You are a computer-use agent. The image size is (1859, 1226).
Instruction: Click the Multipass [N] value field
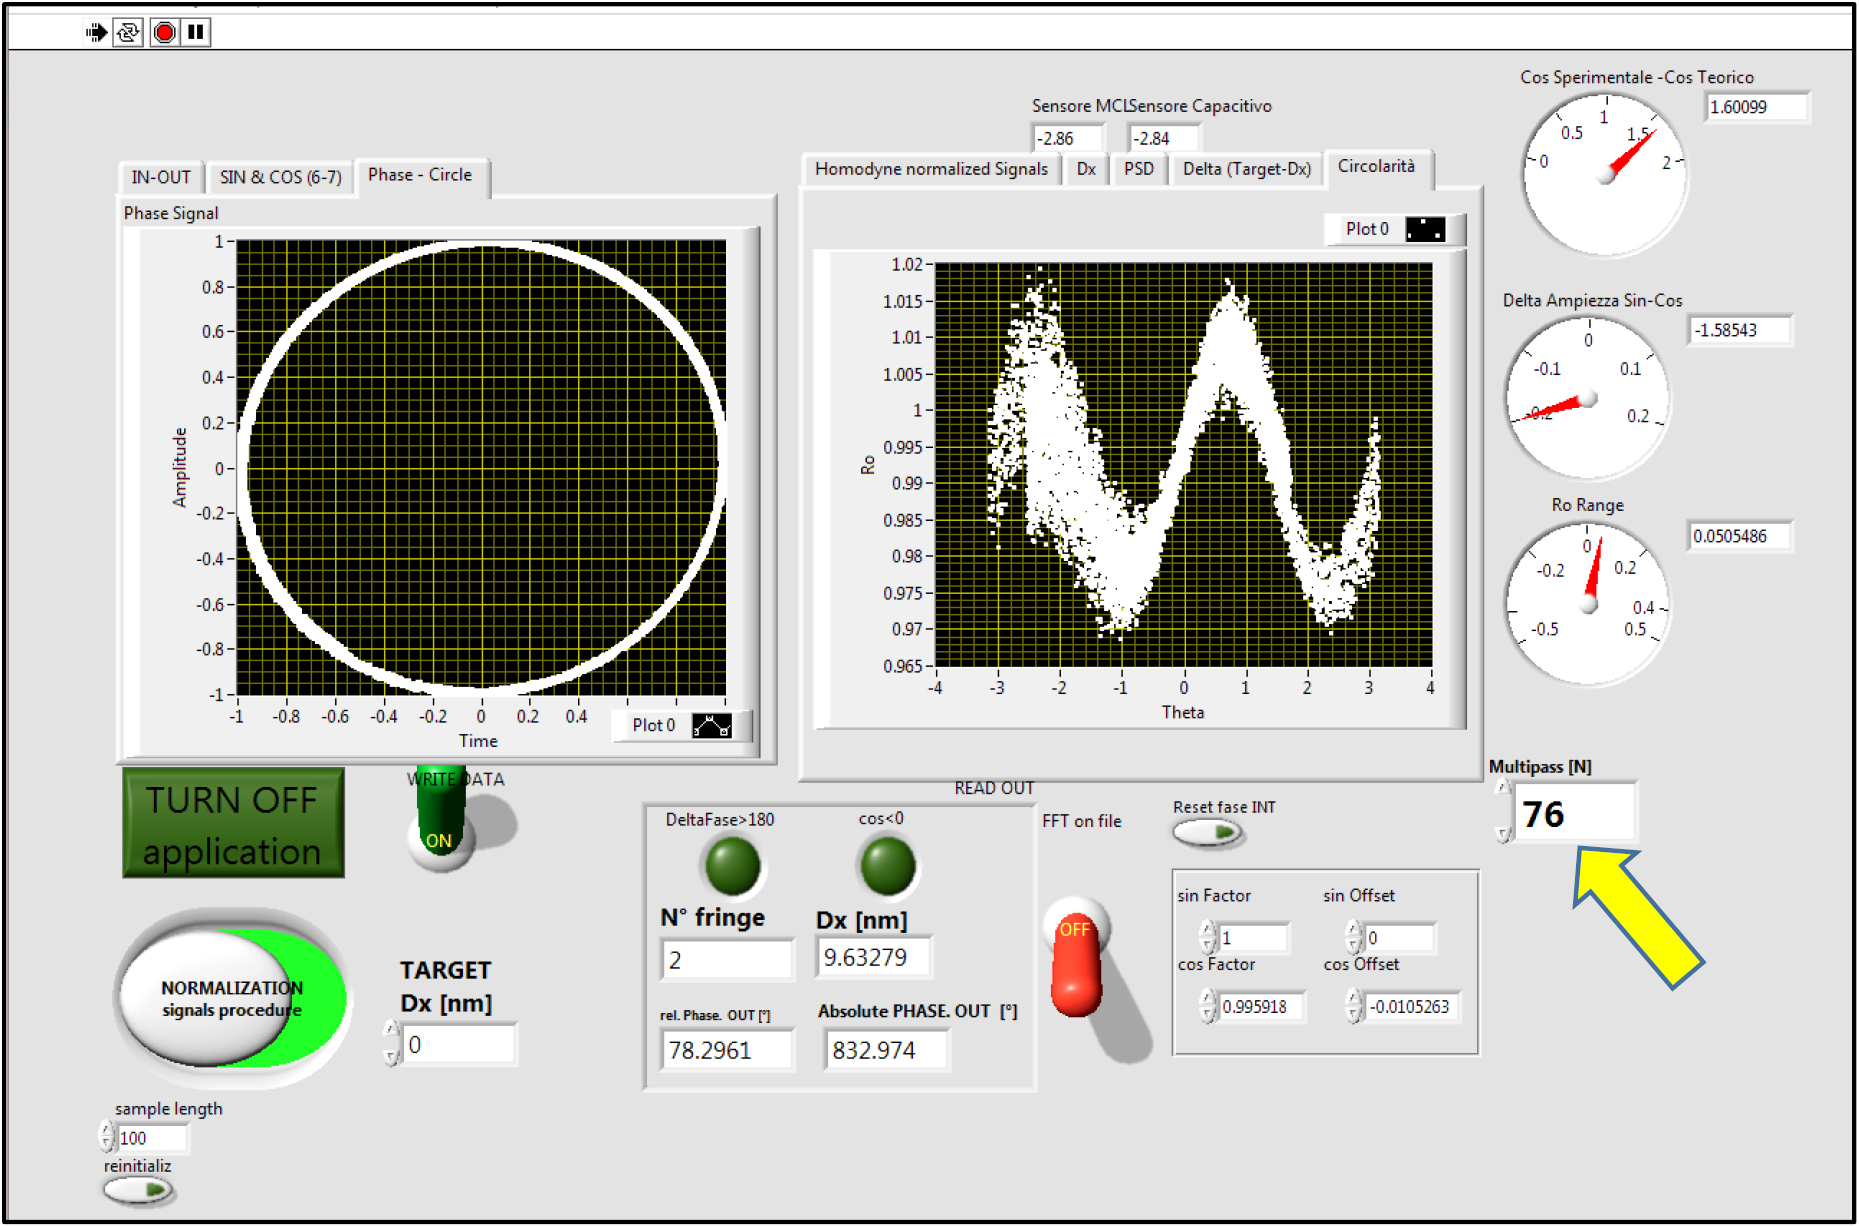(1575, 813)
